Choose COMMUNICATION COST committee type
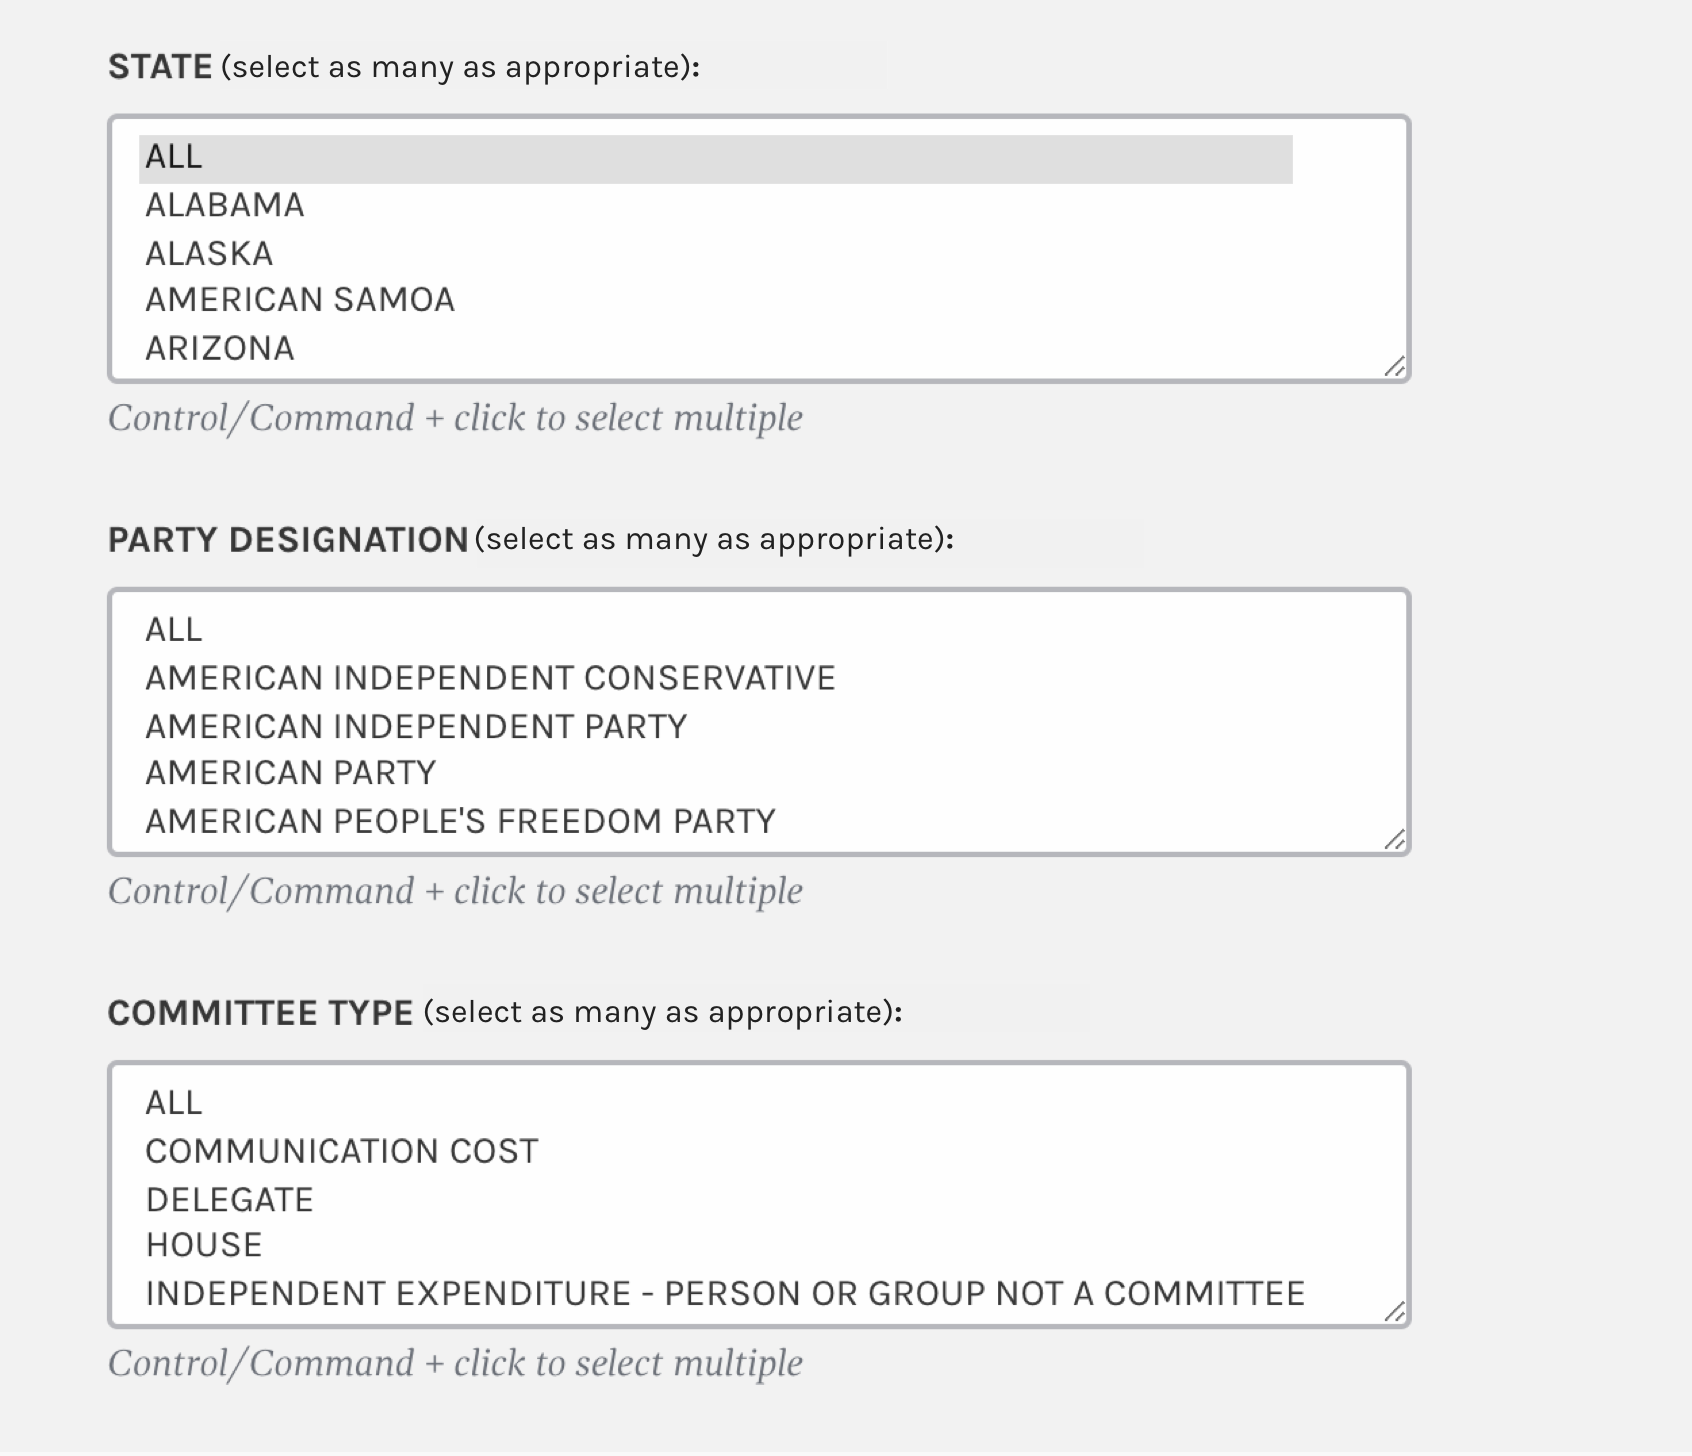The image size is (1692, 1456). pos(715,1151)
